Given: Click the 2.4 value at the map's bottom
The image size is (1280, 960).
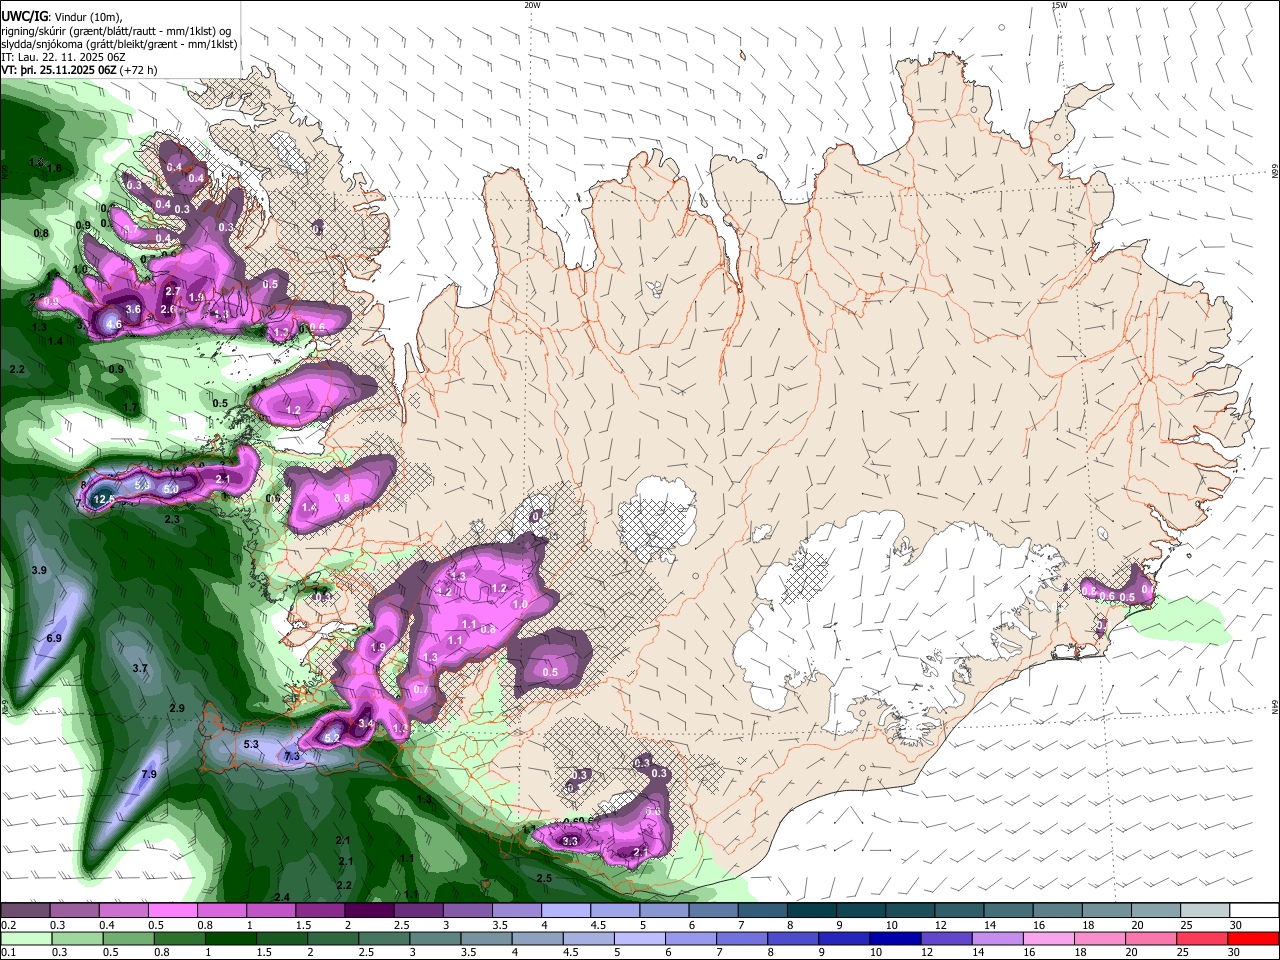Looking at the screenshot, I should pyautogui.click(x=282, y=897).
